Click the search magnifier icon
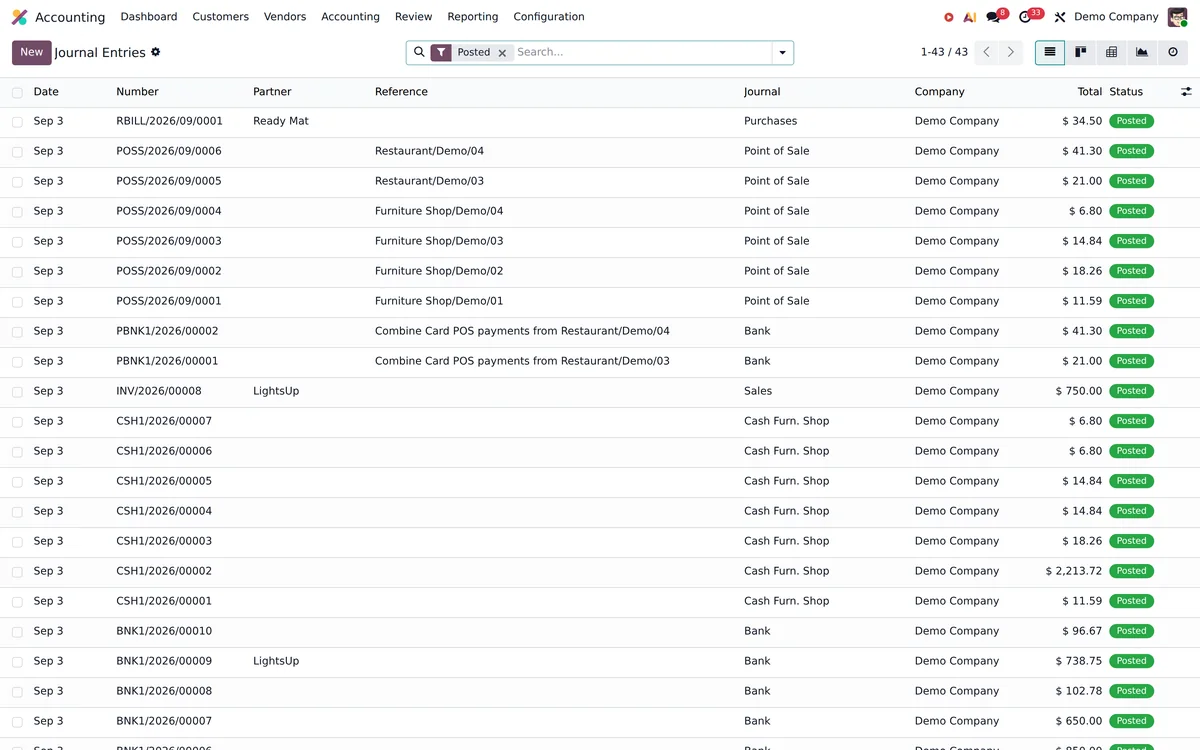This screenshot has height=750, width=1200. pyautogui.click(x=419, y=52)
